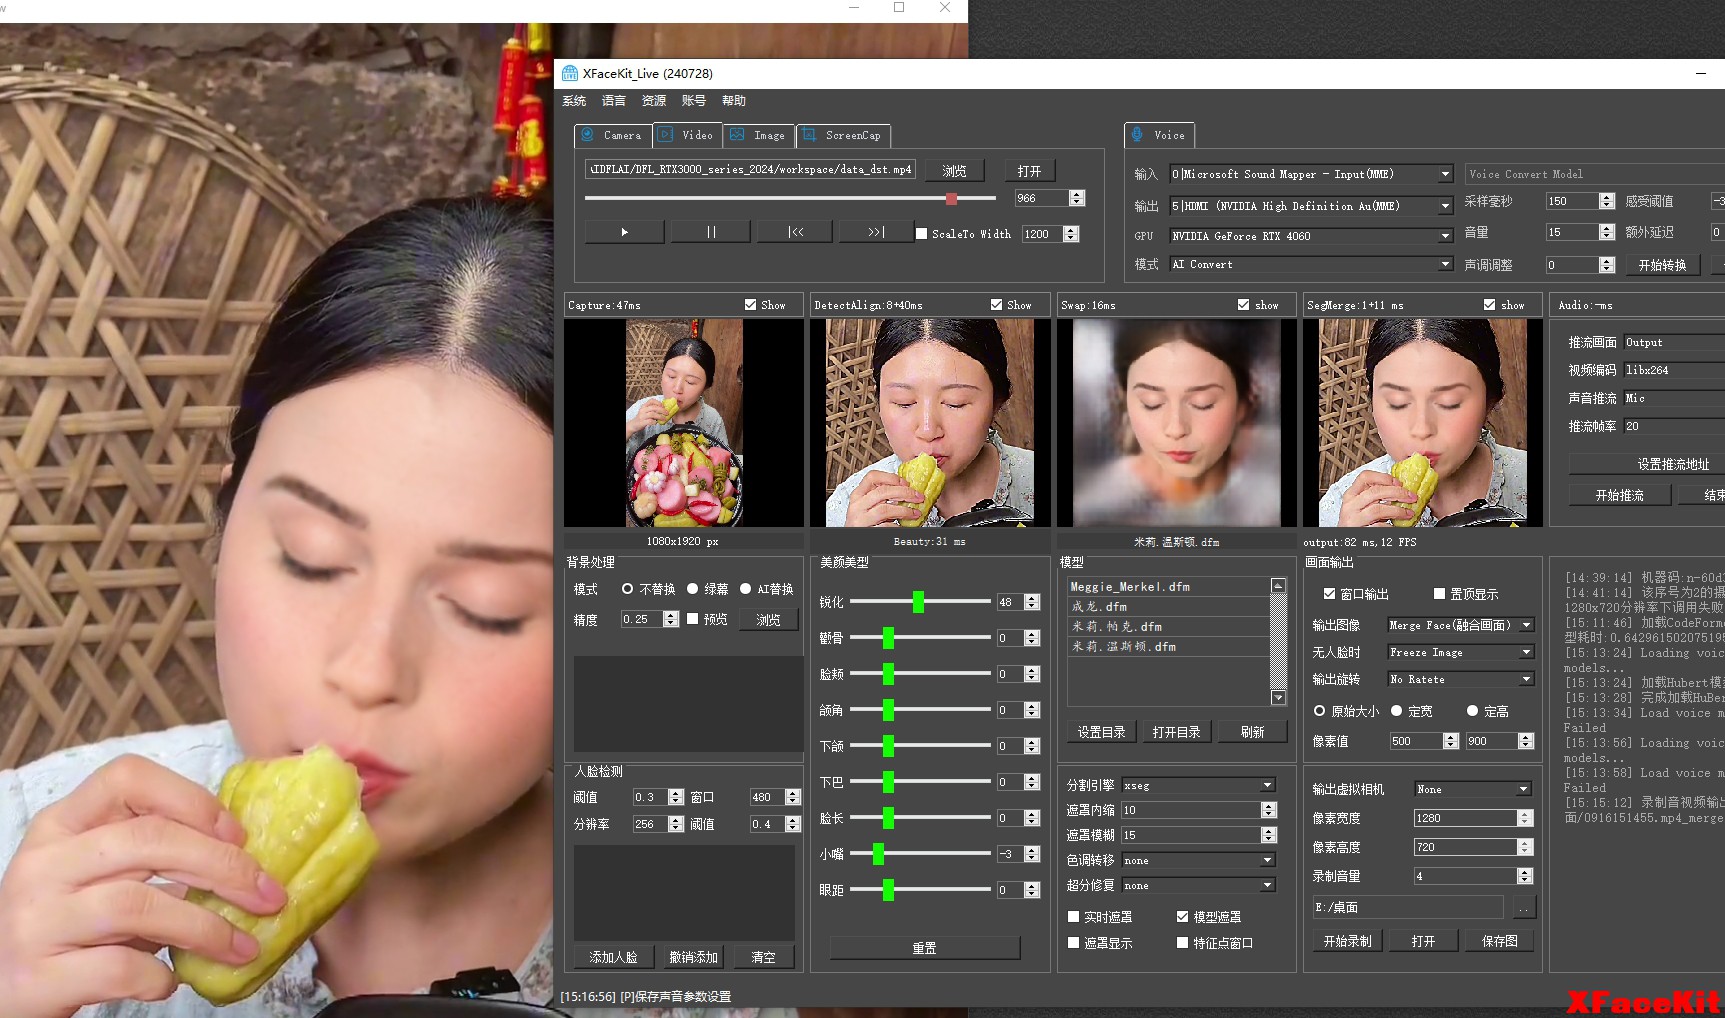Image resolution: width=1725 pixels, height=1018 pixels.
Task: Toggle the 模型遮罩 checkbox
Action: click(1183, 917)
